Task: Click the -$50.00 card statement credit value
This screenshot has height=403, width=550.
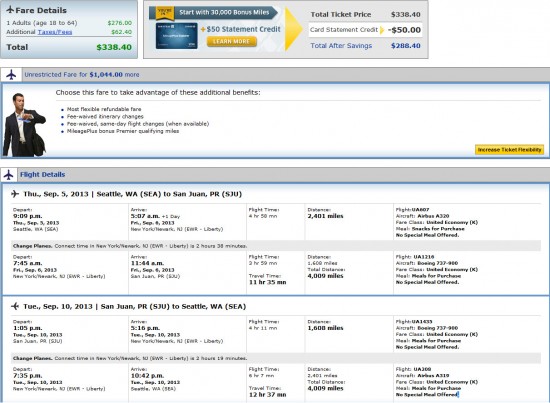Action: (404, 30)
